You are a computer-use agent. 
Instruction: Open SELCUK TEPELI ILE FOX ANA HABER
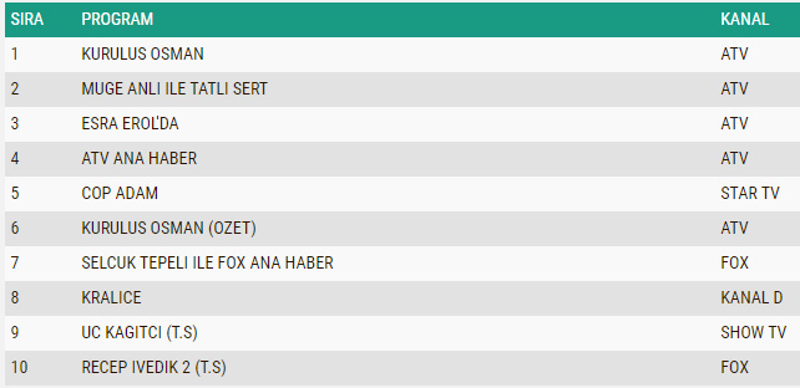(x=207, y=263)
